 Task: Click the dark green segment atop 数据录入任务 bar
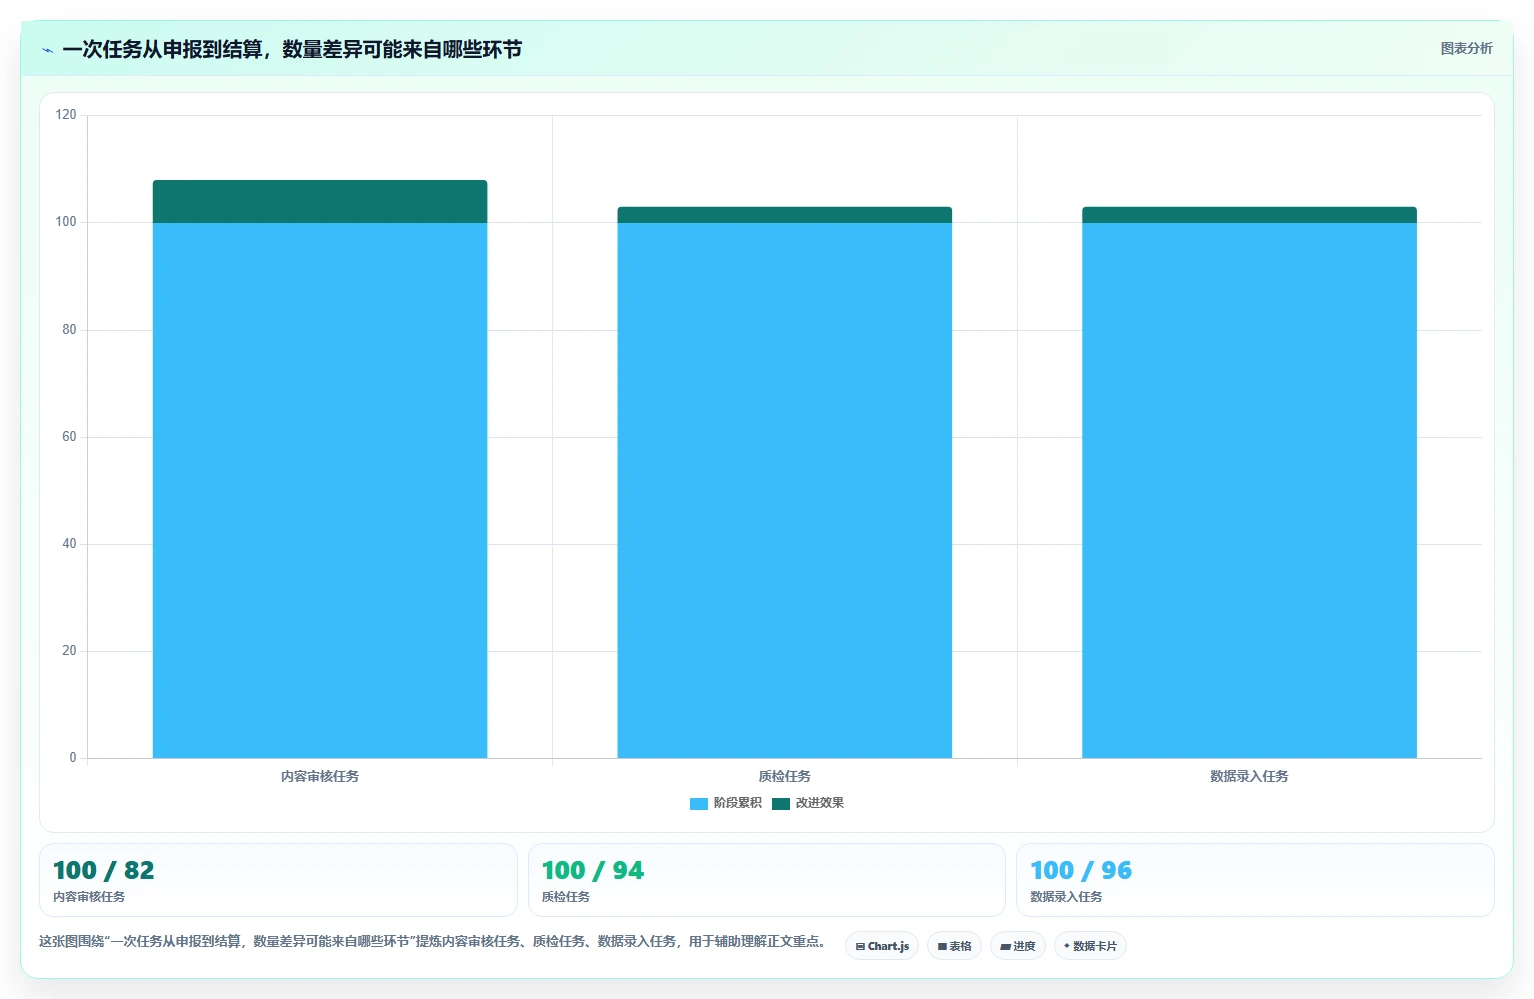pos(1249,215)
